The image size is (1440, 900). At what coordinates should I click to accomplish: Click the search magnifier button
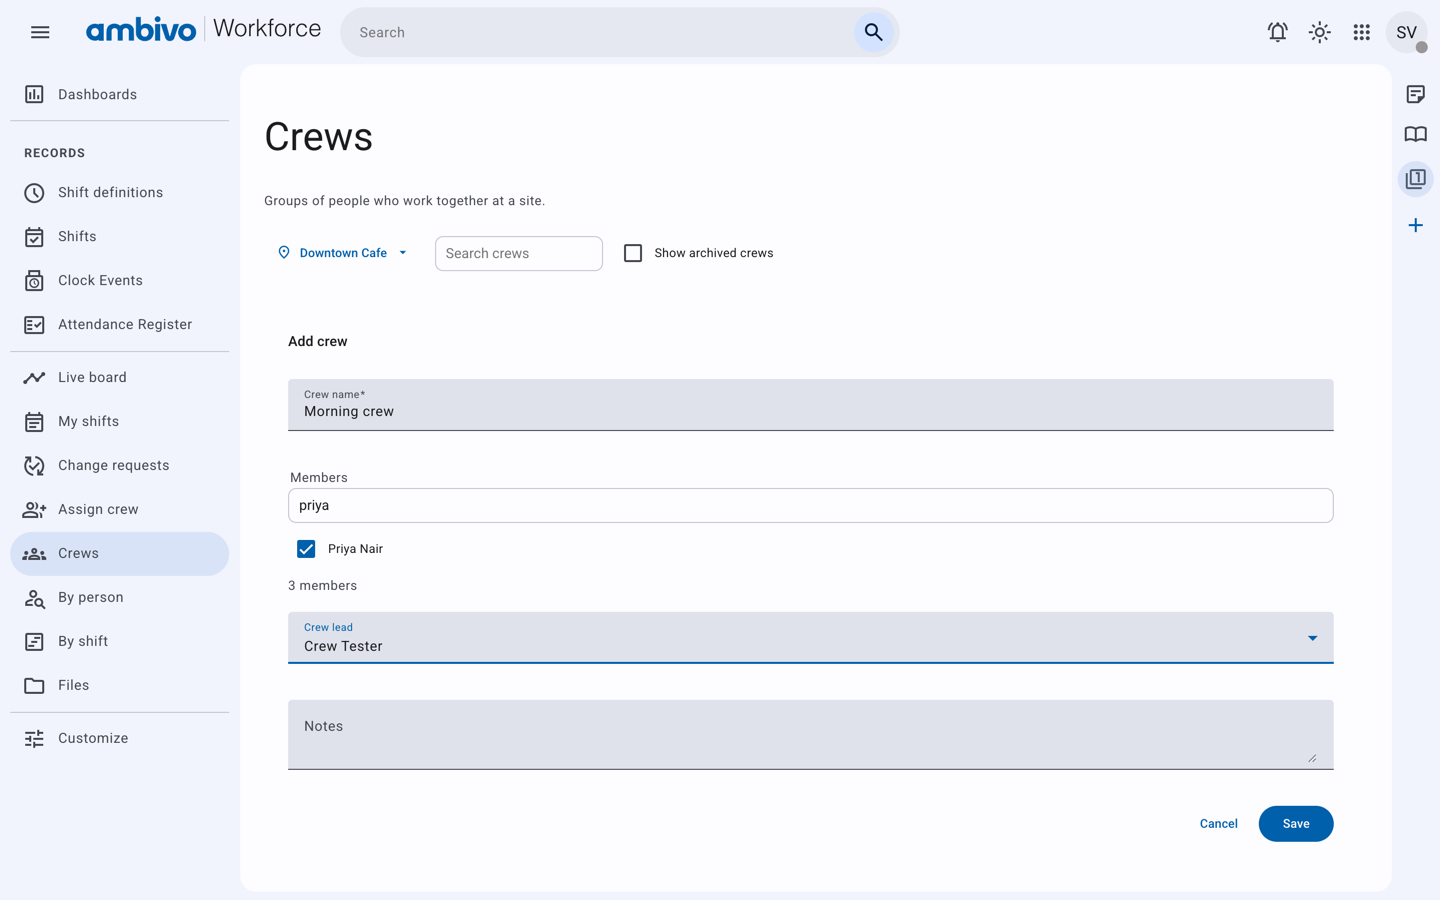873,32
